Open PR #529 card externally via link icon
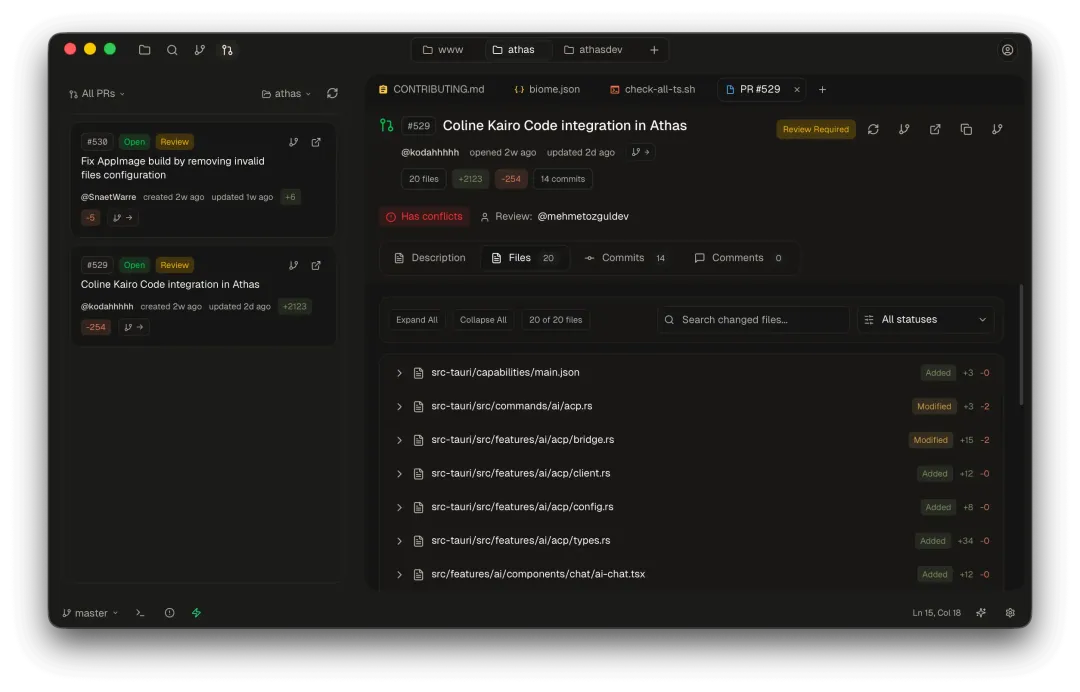This screenshot has width=1080, height=692. pos(316,265)
